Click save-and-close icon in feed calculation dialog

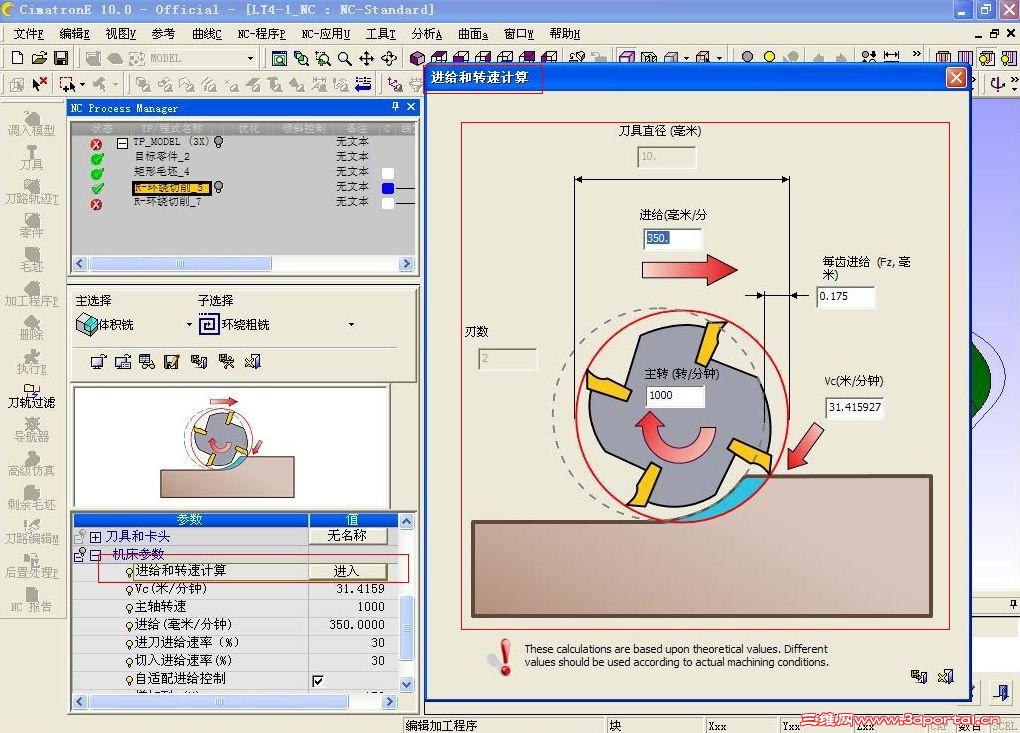(x=919, y=676)
